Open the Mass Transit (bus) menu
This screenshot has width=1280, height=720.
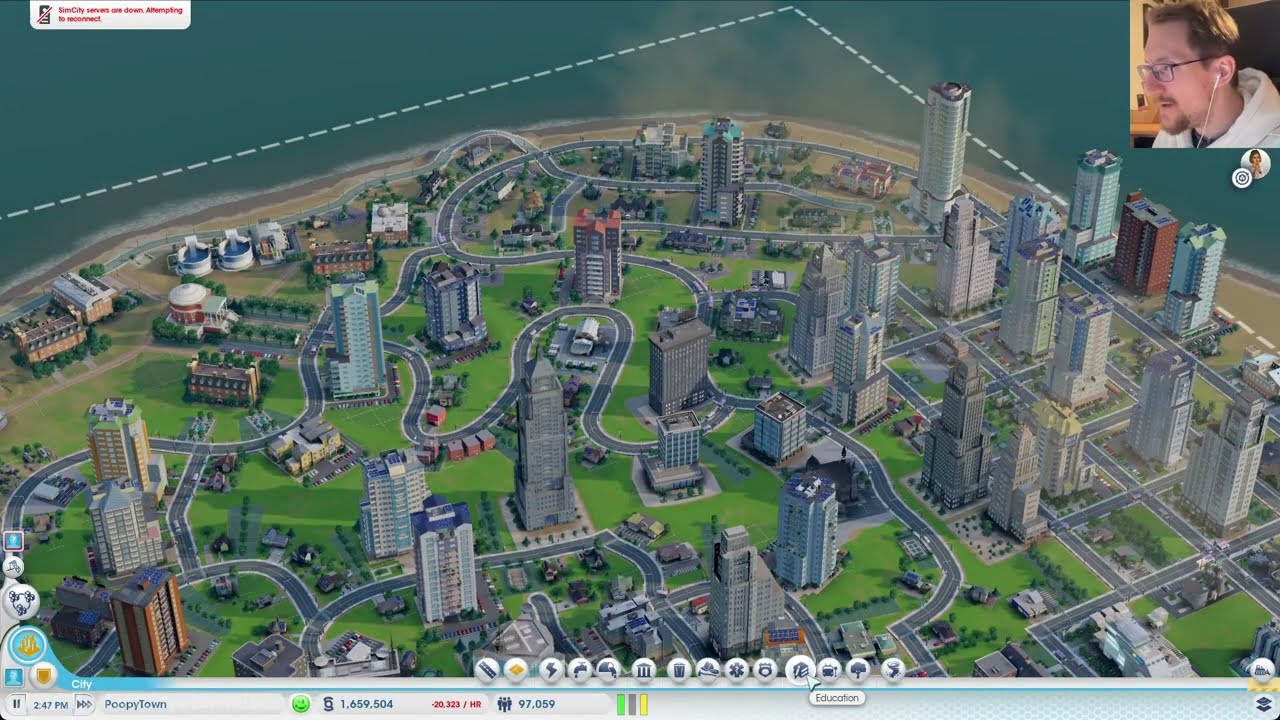click(x=829, y=670)
